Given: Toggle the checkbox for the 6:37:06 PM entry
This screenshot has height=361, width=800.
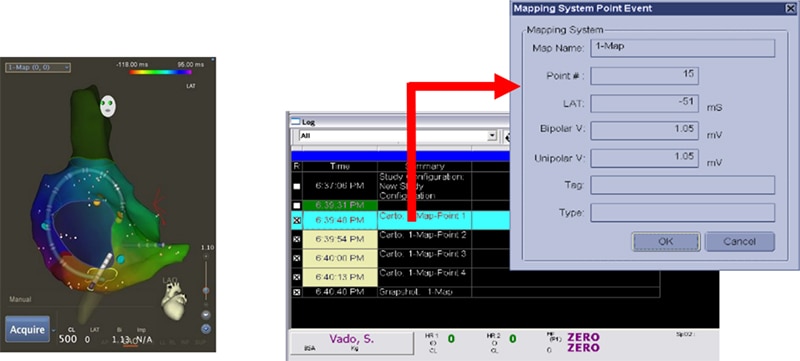Looking at the screenshot, I should tap(296, 186).
